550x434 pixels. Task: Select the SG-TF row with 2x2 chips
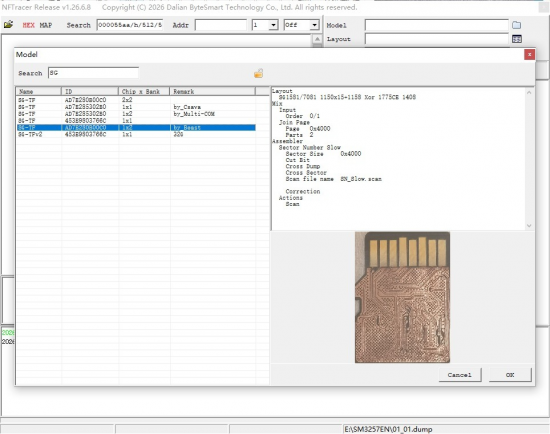[x=136, y=100]
